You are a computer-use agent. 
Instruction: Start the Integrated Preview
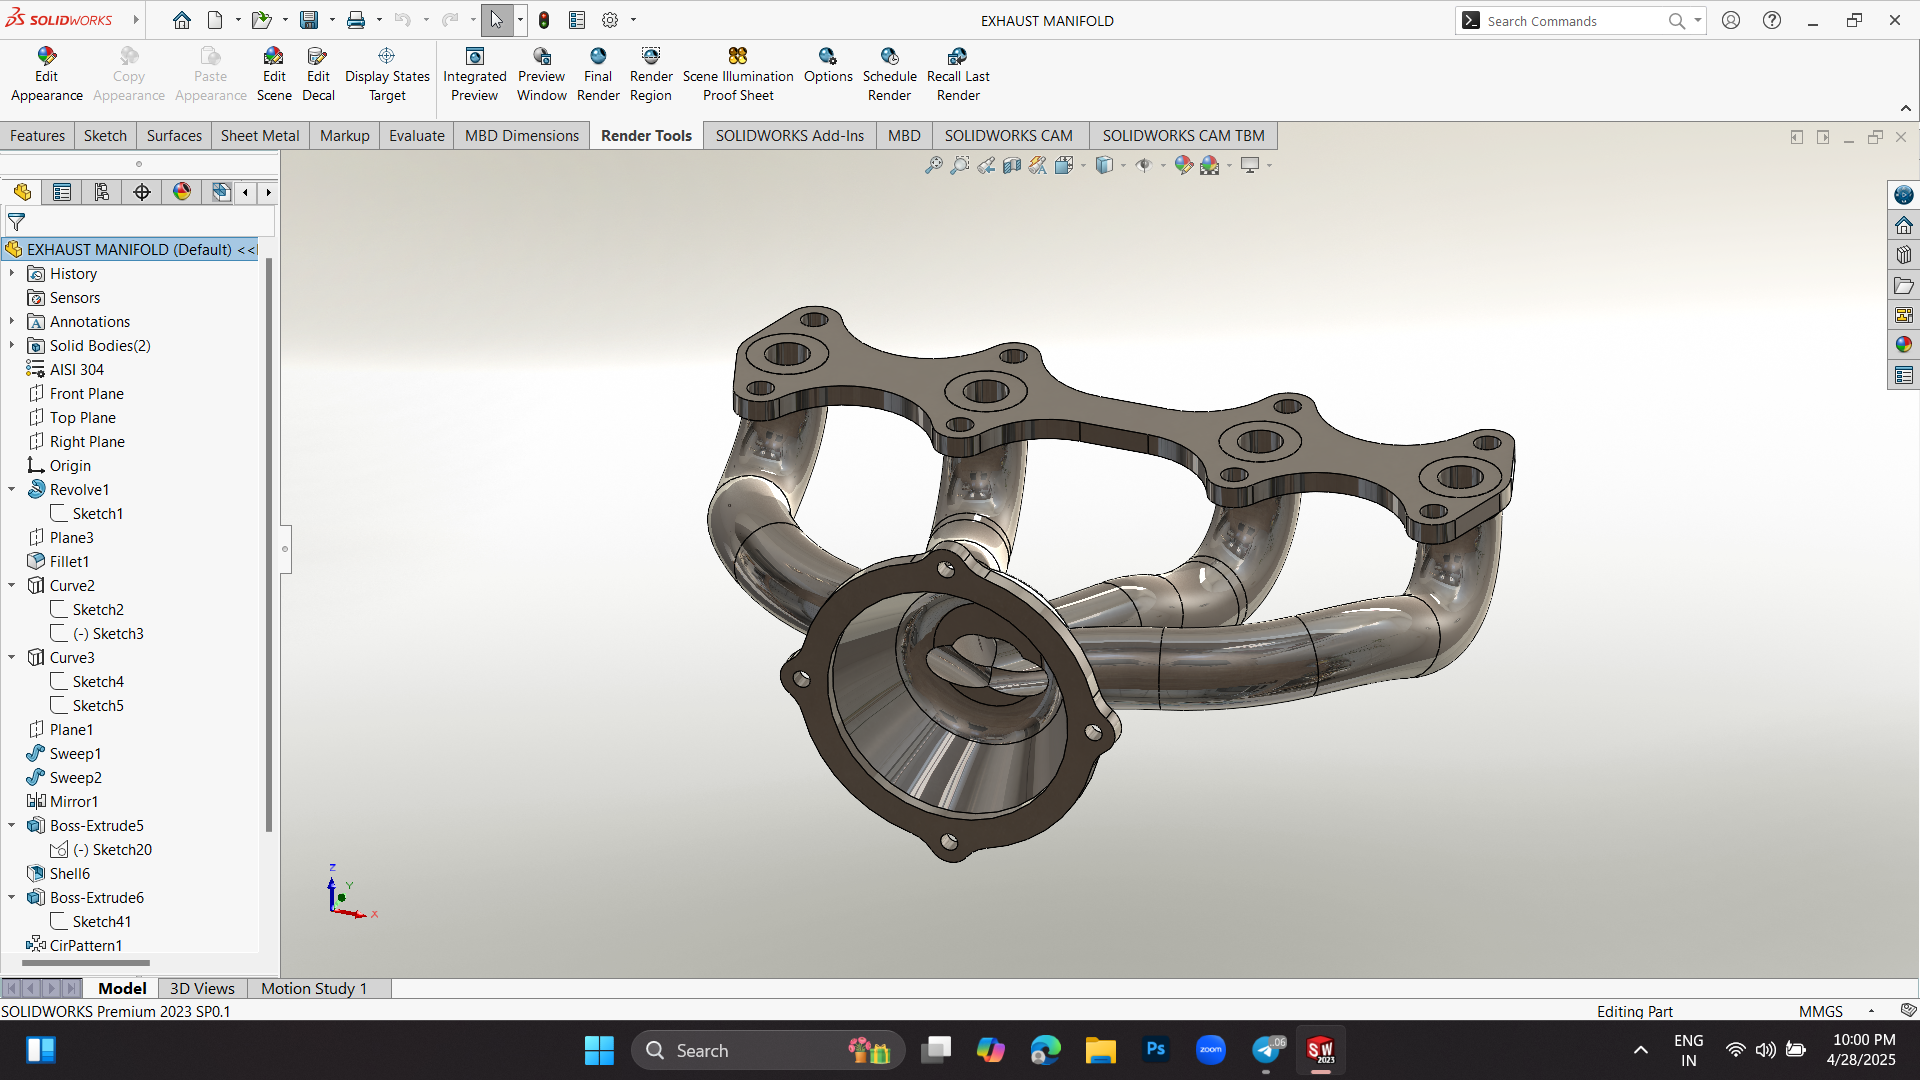tap(475, 56)
